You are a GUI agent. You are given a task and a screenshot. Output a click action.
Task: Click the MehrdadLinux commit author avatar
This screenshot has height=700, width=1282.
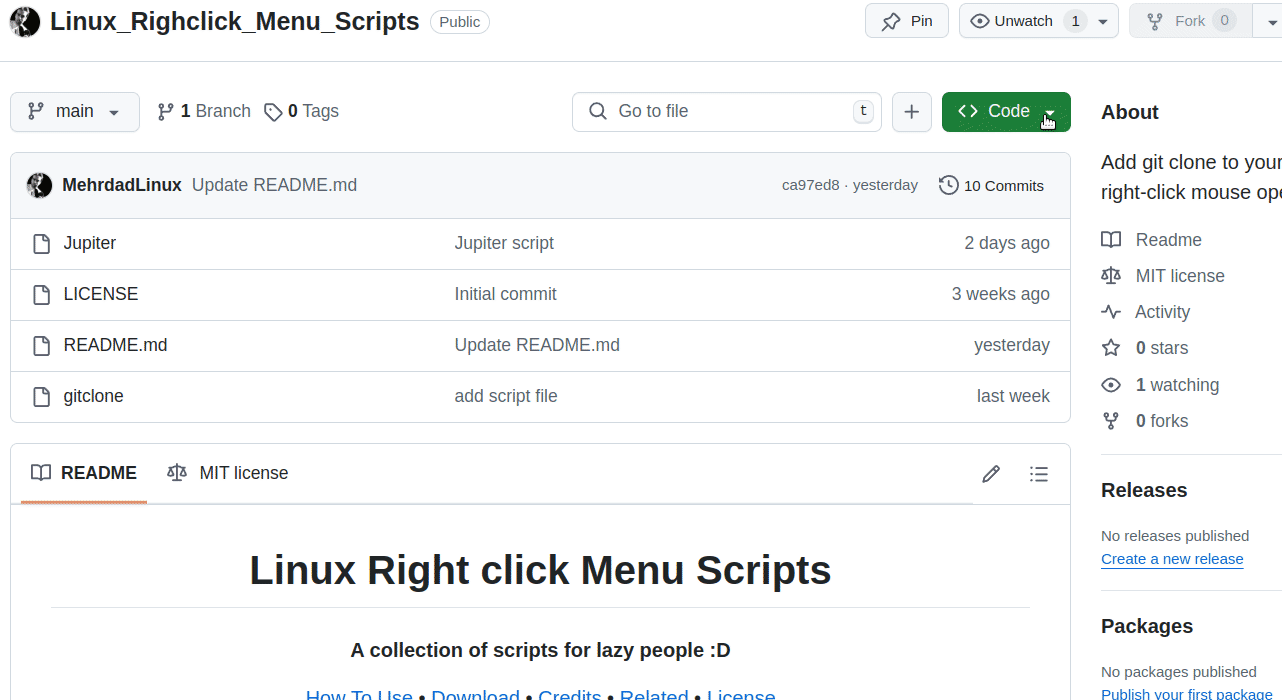tap(39, 185)
